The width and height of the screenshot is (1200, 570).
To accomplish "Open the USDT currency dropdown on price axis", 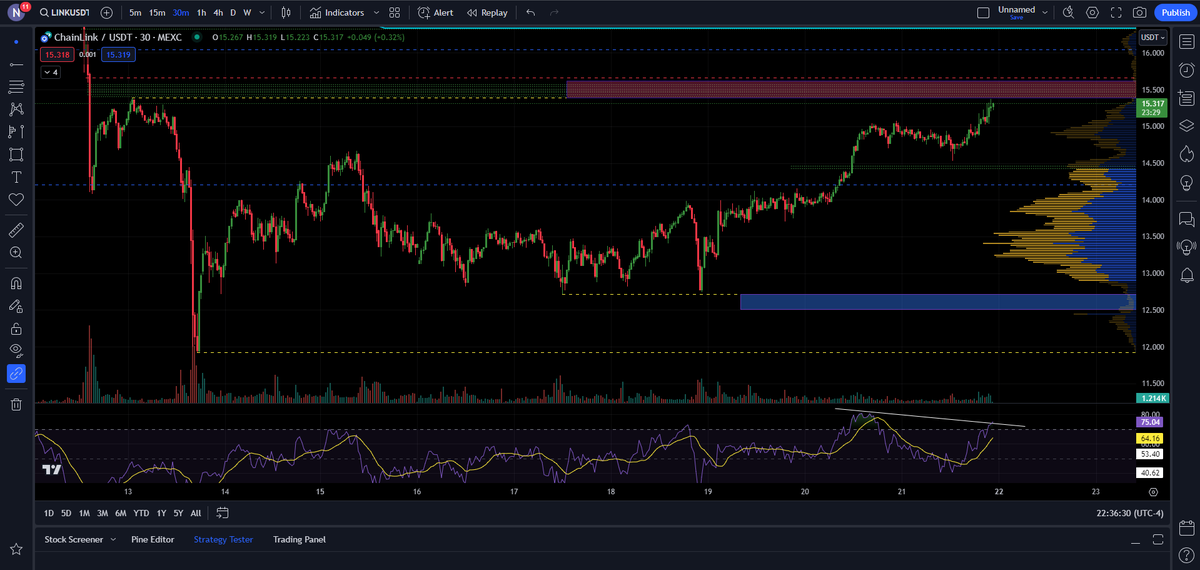I will coord(1152,38).
